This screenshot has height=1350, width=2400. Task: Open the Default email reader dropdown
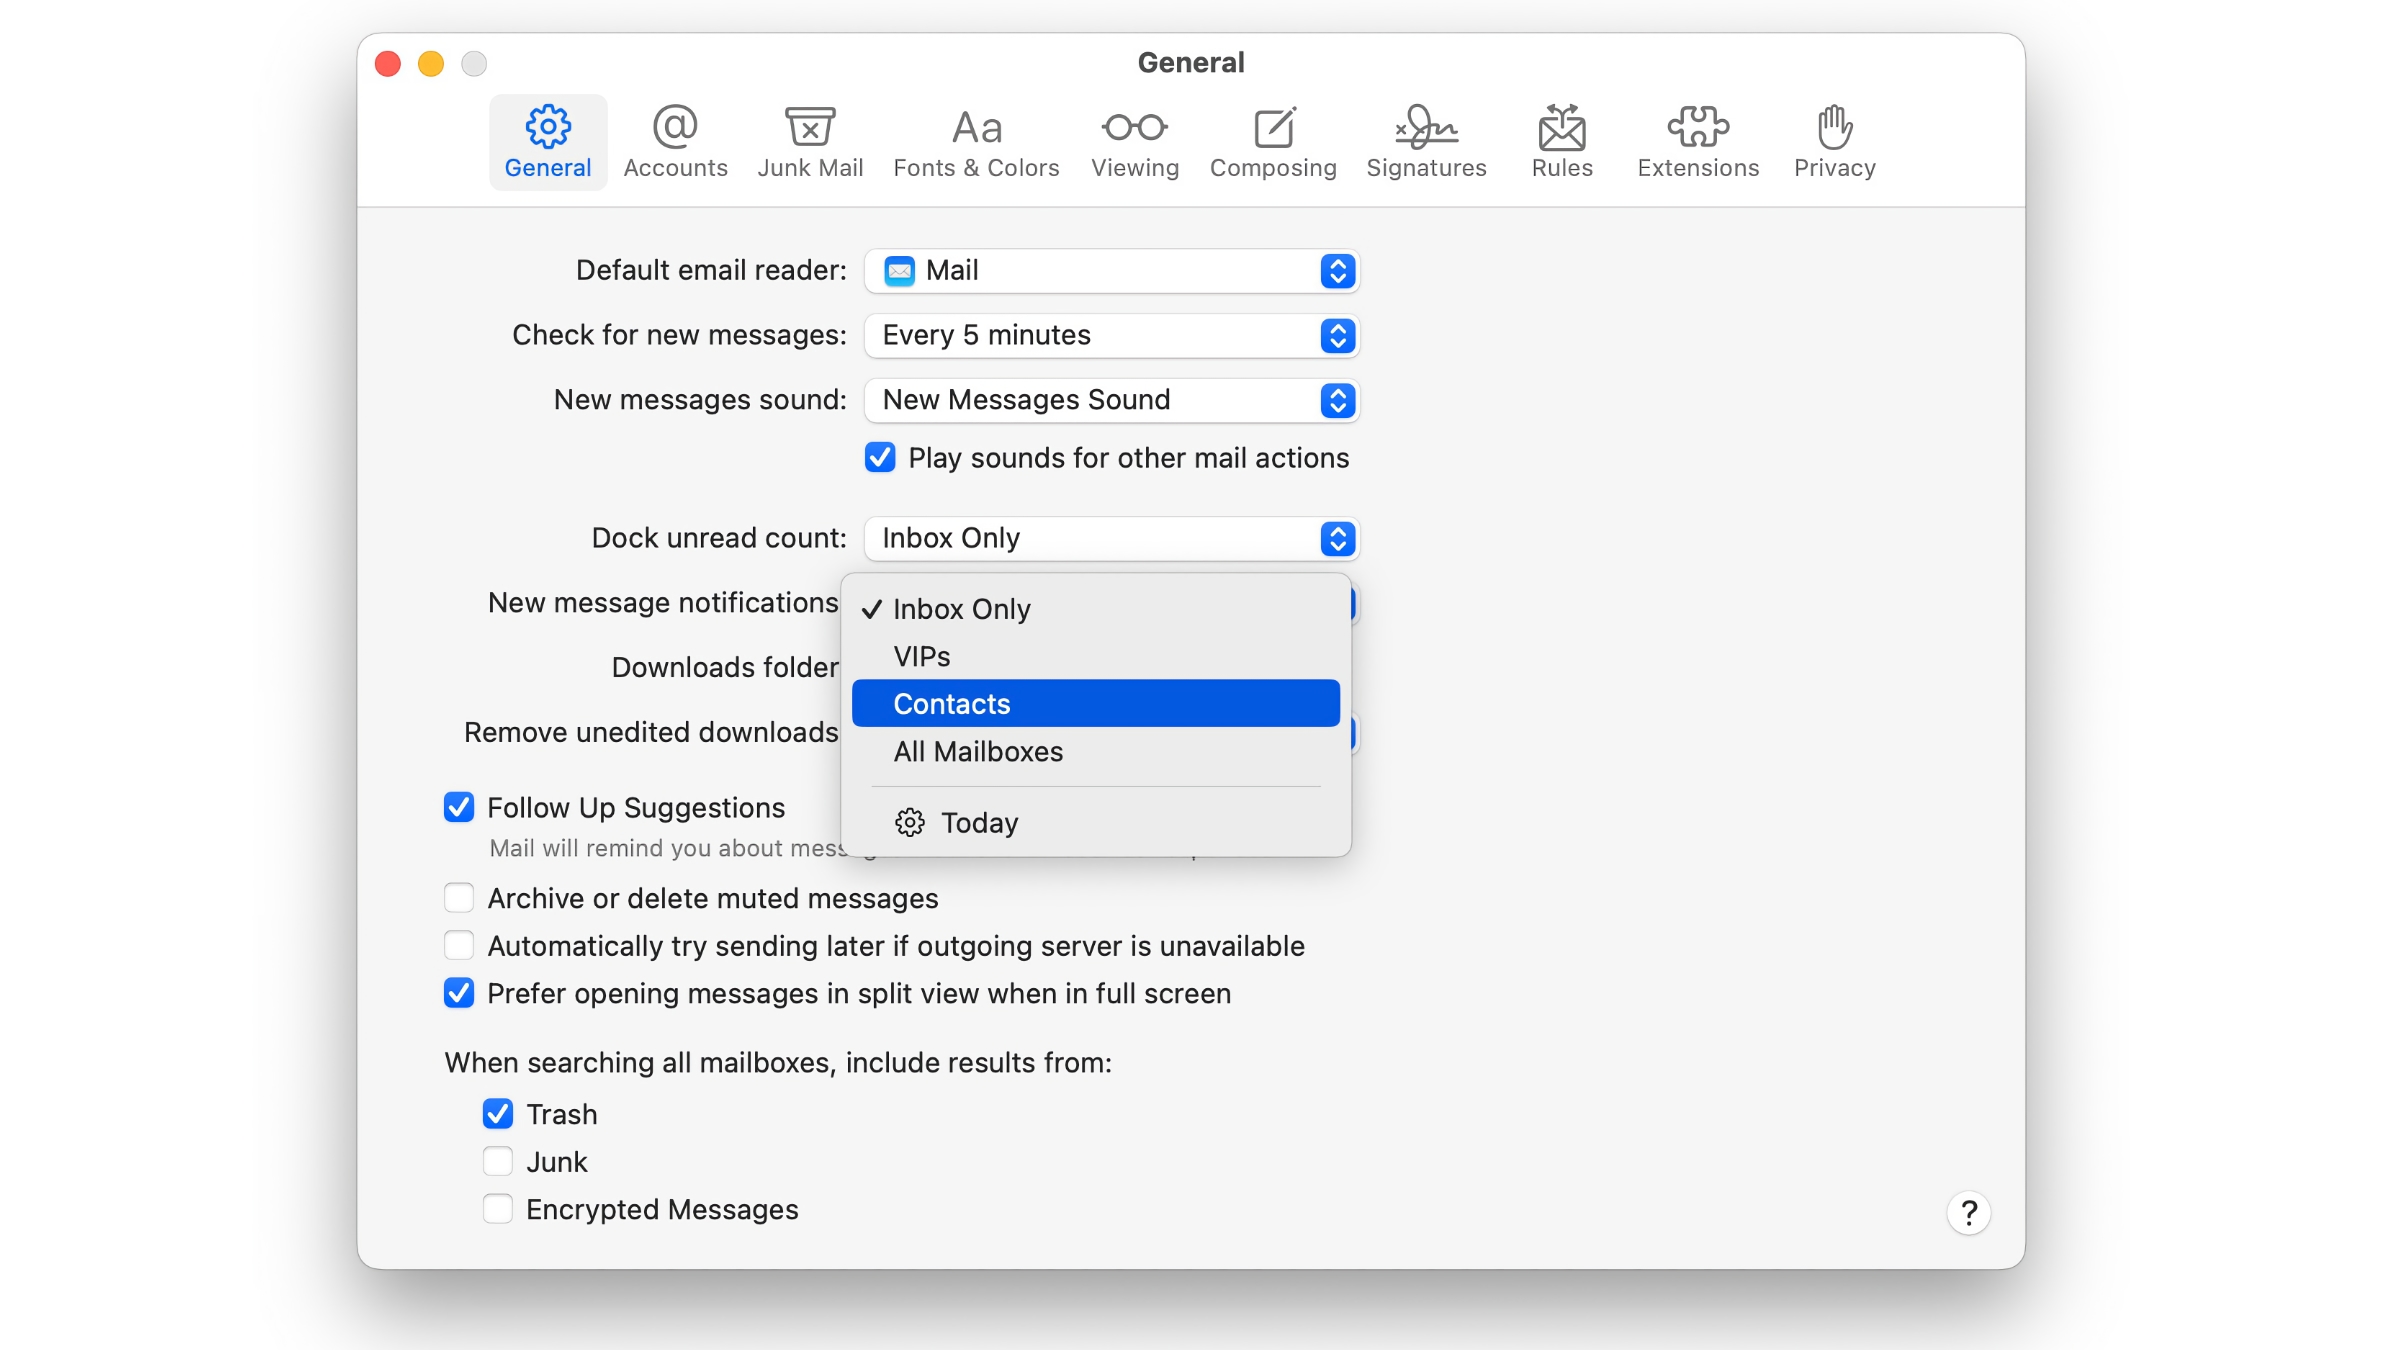coord(1111,271)
